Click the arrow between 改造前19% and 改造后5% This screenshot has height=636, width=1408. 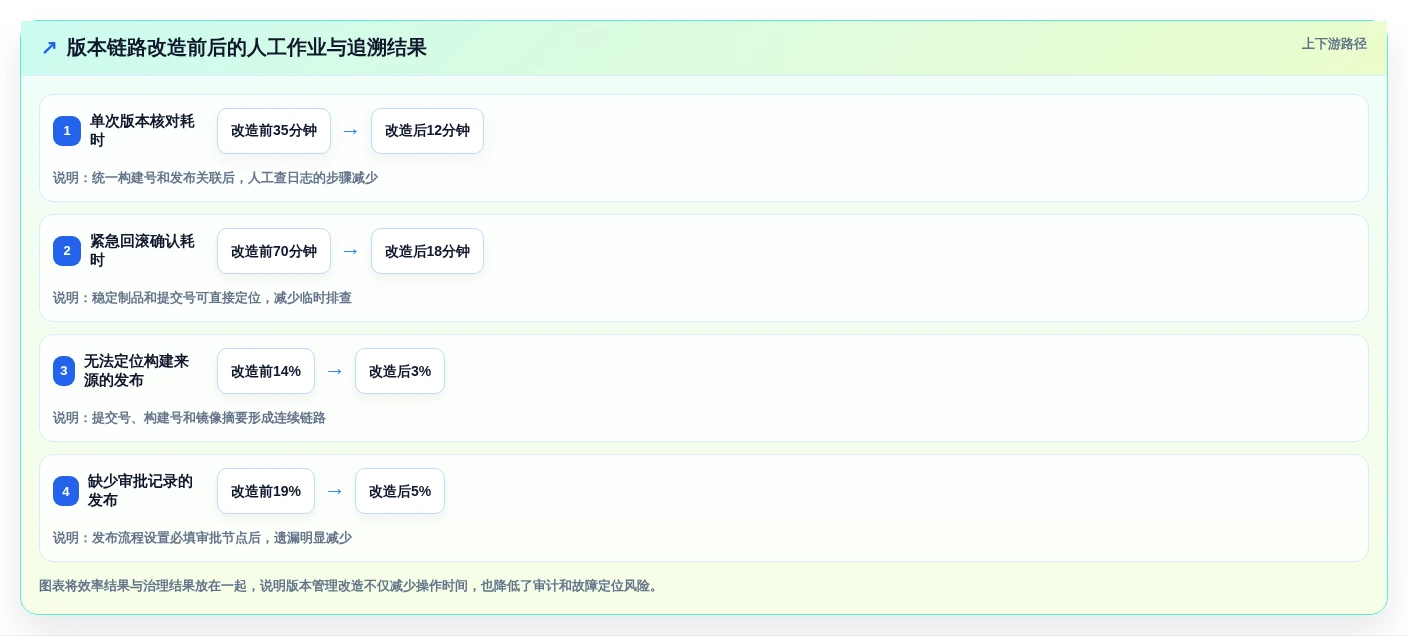click(x=335, y=491)
